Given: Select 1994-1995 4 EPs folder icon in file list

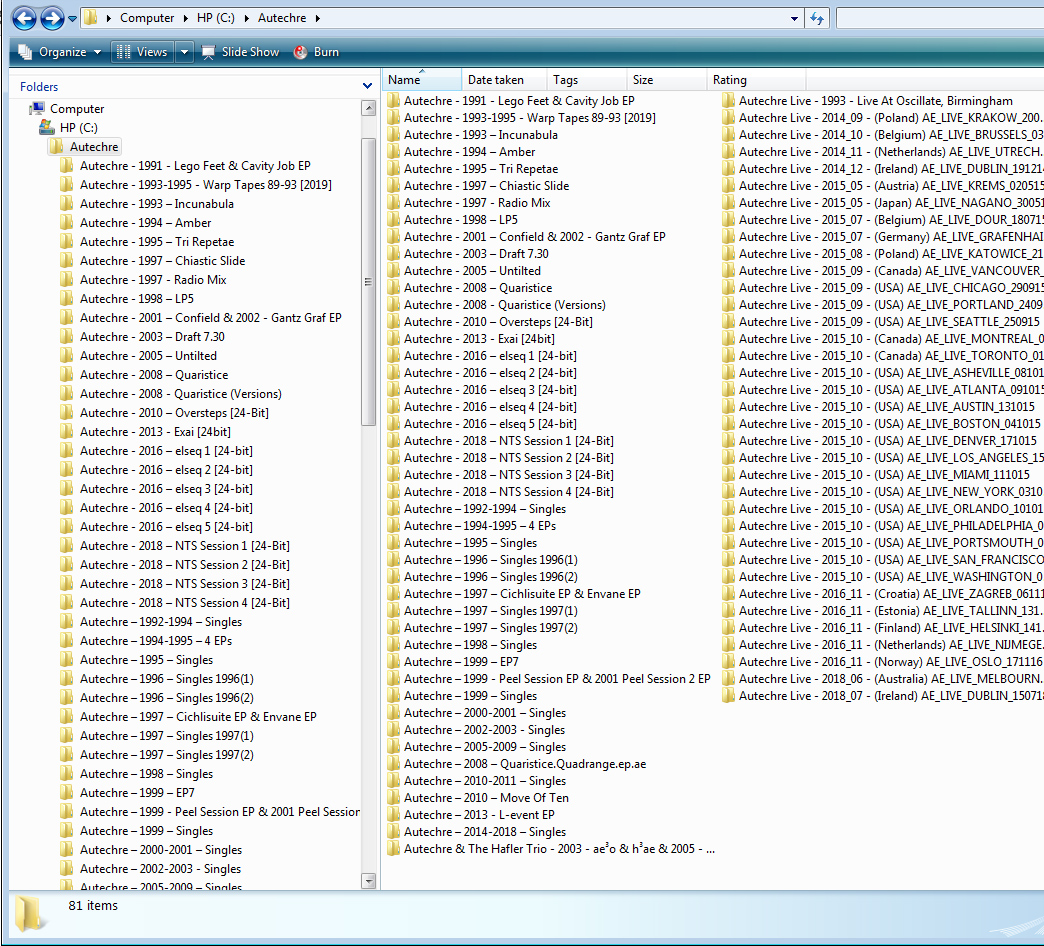Looking at the screenshot, I should pos(393,525).
